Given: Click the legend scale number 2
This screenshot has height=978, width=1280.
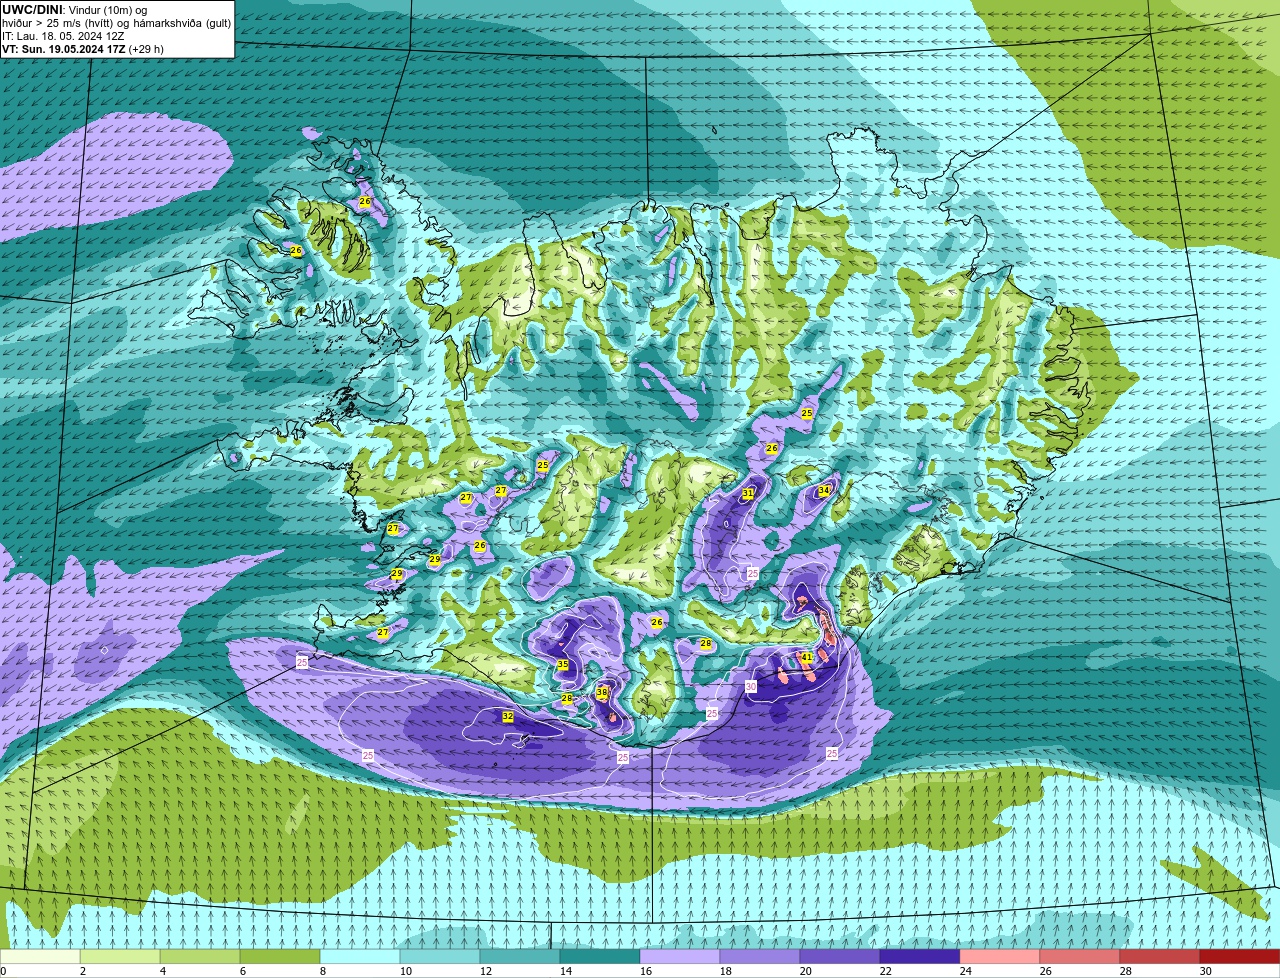Looking at the screenshot, I should [x=83, y=971].
